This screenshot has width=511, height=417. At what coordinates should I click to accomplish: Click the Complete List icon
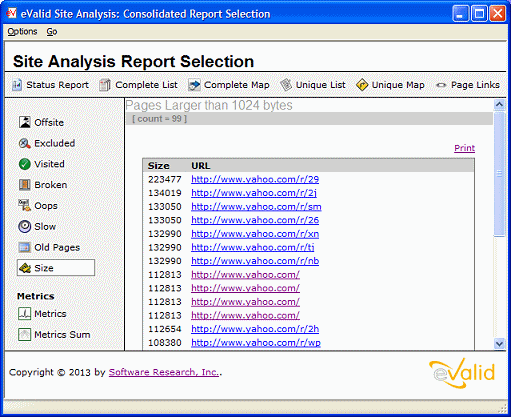(105, 85)
